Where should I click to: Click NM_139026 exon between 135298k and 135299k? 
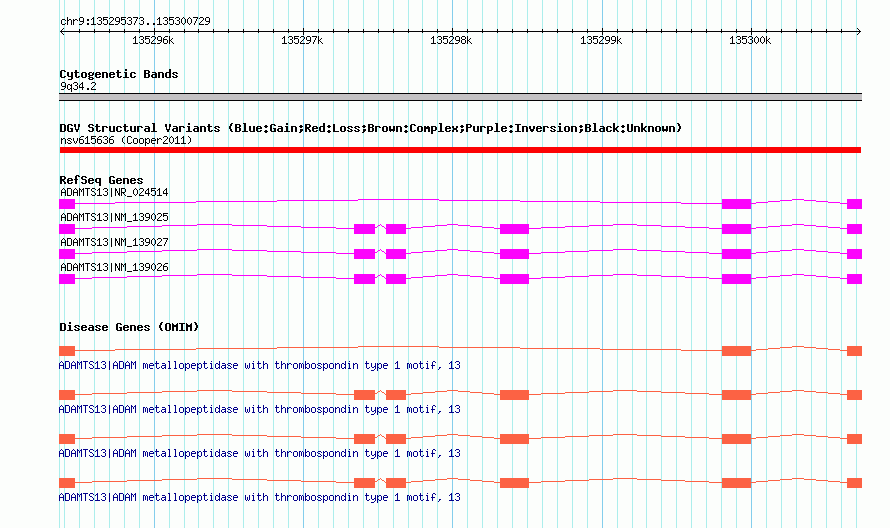[514, 279]
